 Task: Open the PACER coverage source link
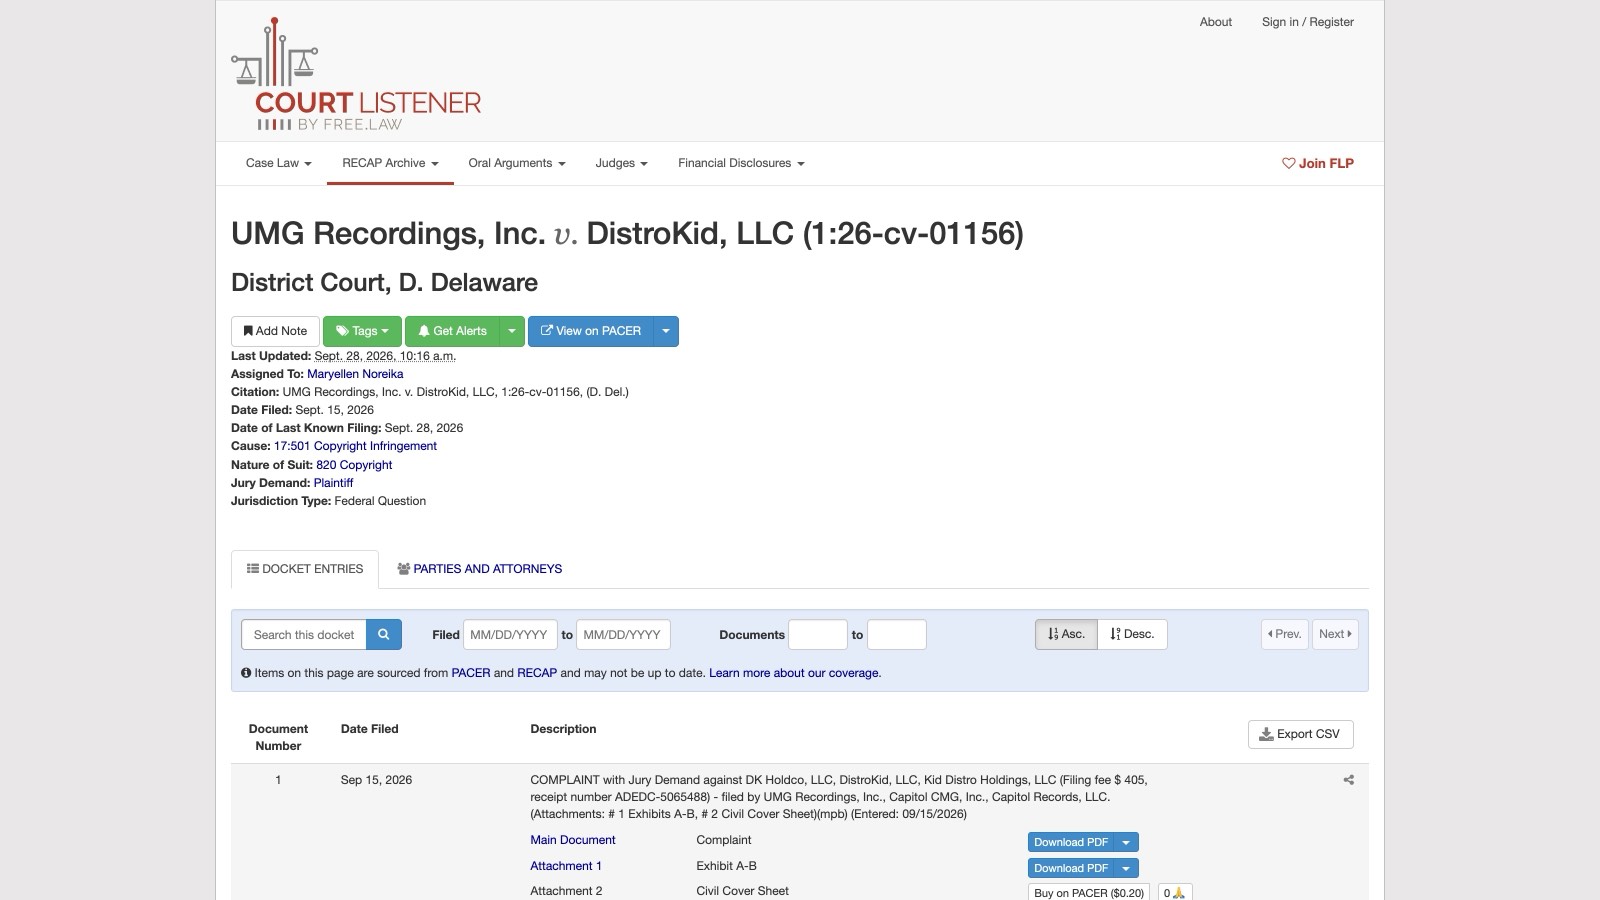click(471, 673)
